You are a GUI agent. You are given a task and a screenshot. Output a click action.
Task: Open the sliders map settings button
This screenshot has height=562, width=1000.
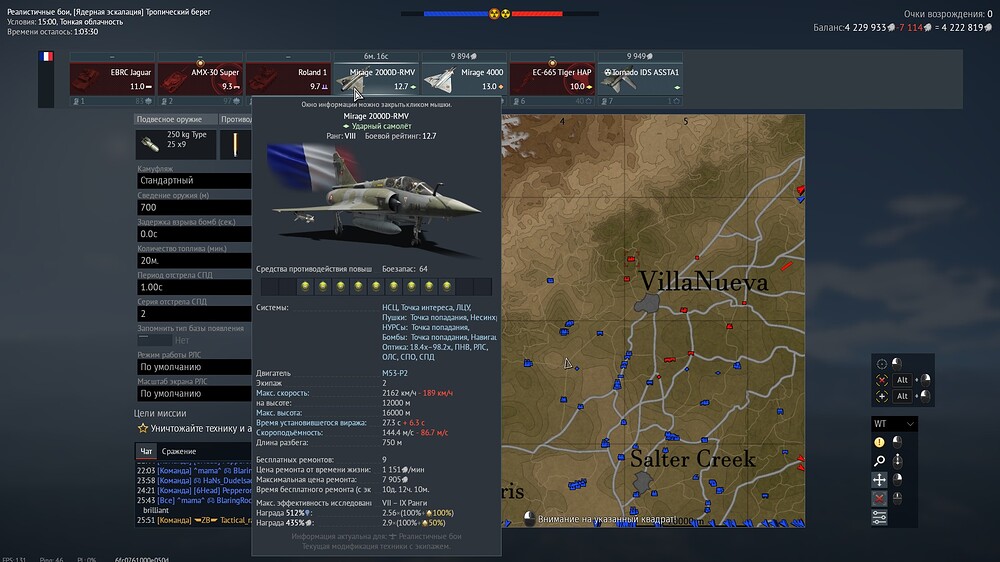[x=879, y=517]
